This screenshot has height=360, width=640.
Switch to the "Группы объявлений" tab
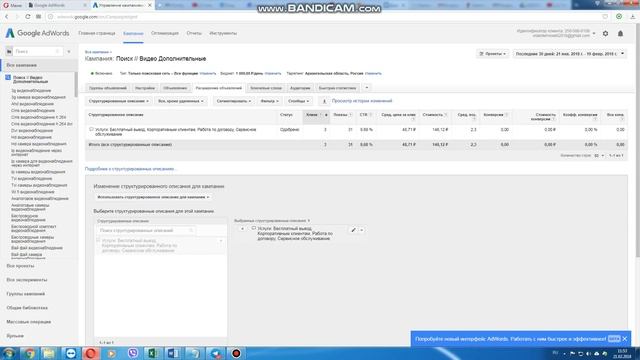click(x=108, y=88)
